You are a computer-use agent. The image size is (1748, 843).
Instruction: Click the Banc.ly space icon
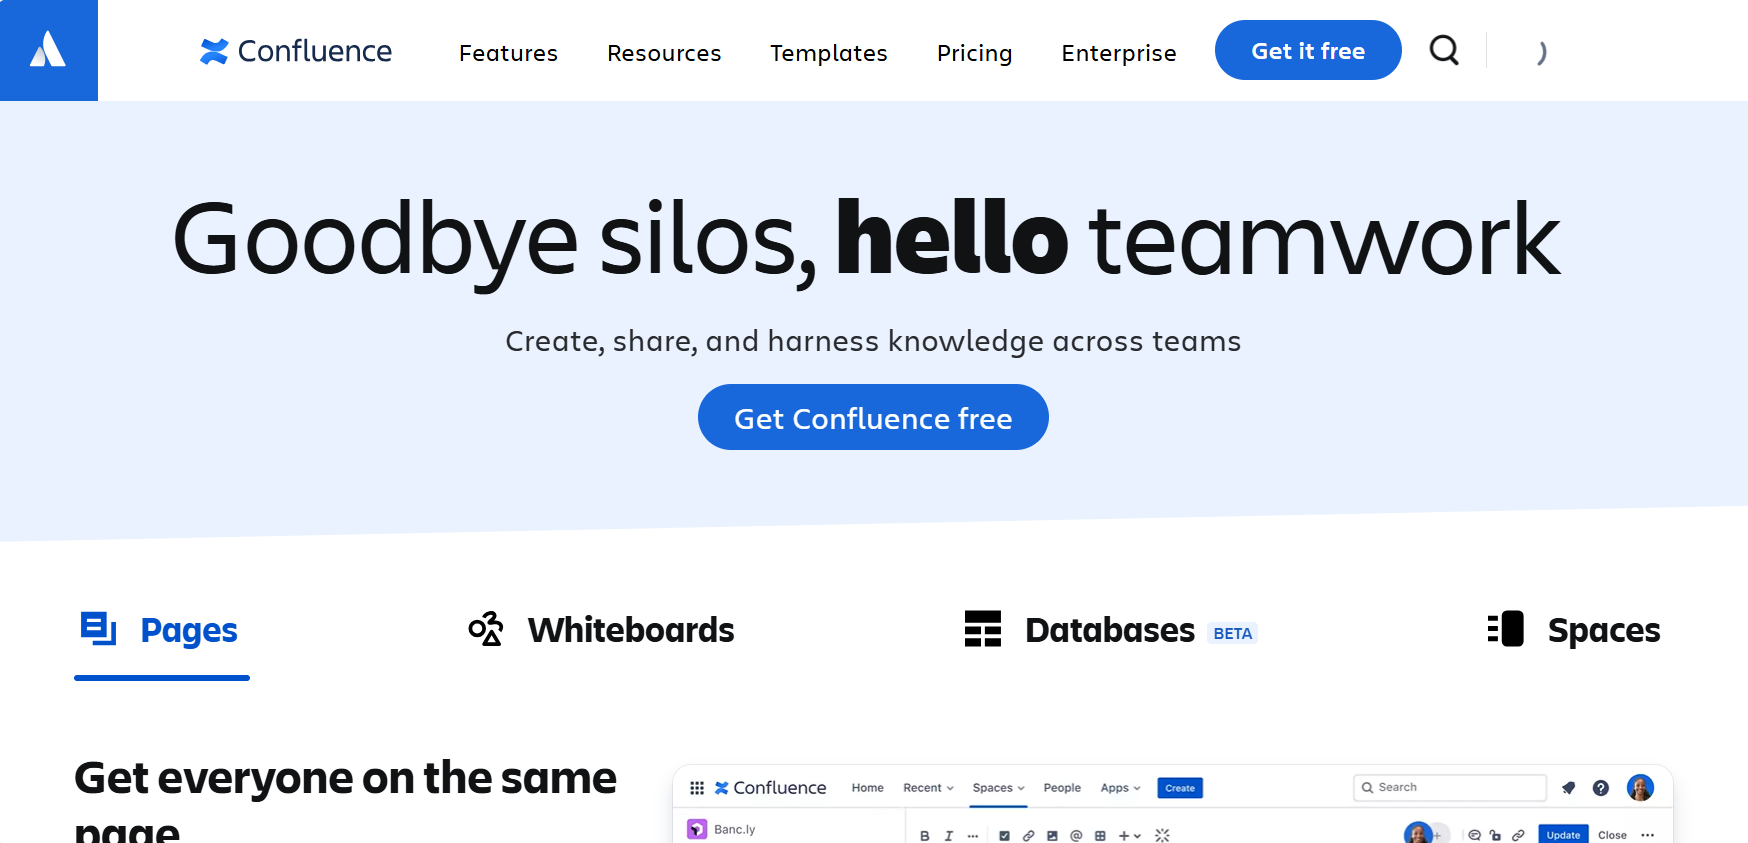click(x=697, y=829)
